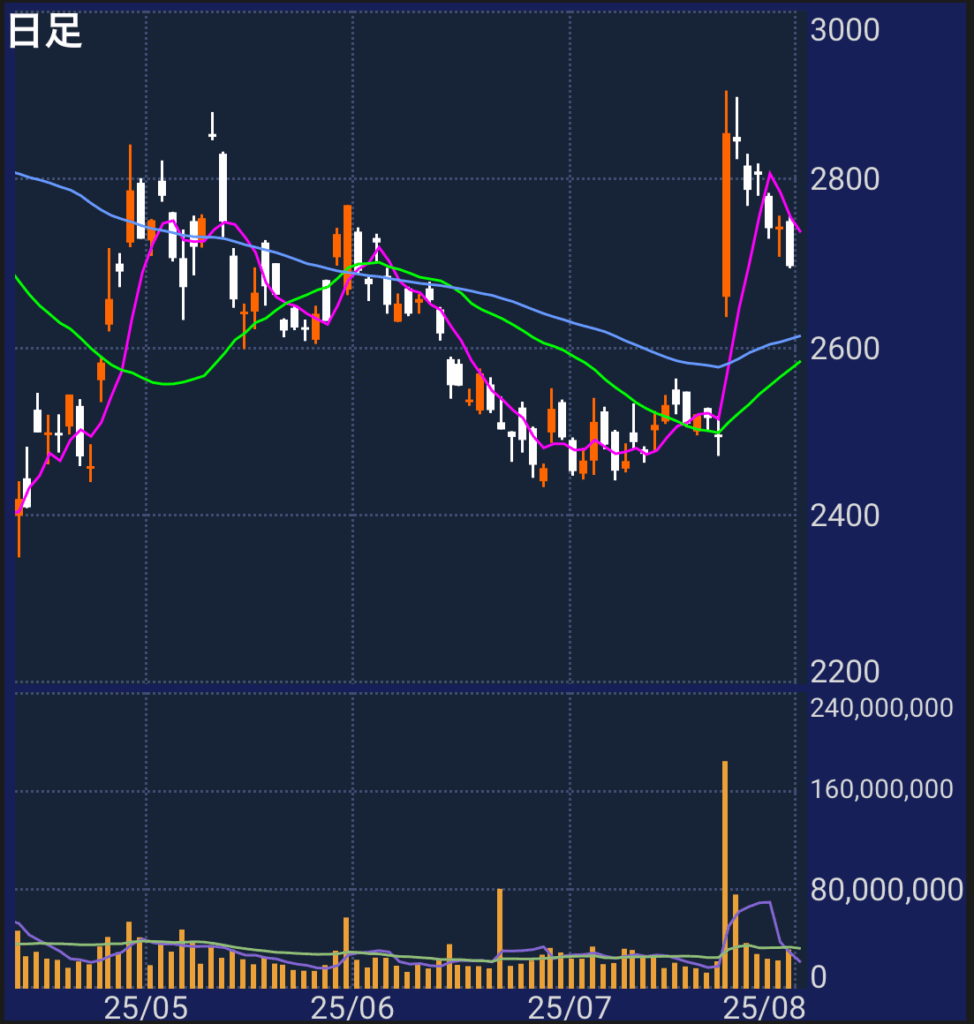Click the 0 volume axis label
The image size is (974, 1024).
coord(819,978)
